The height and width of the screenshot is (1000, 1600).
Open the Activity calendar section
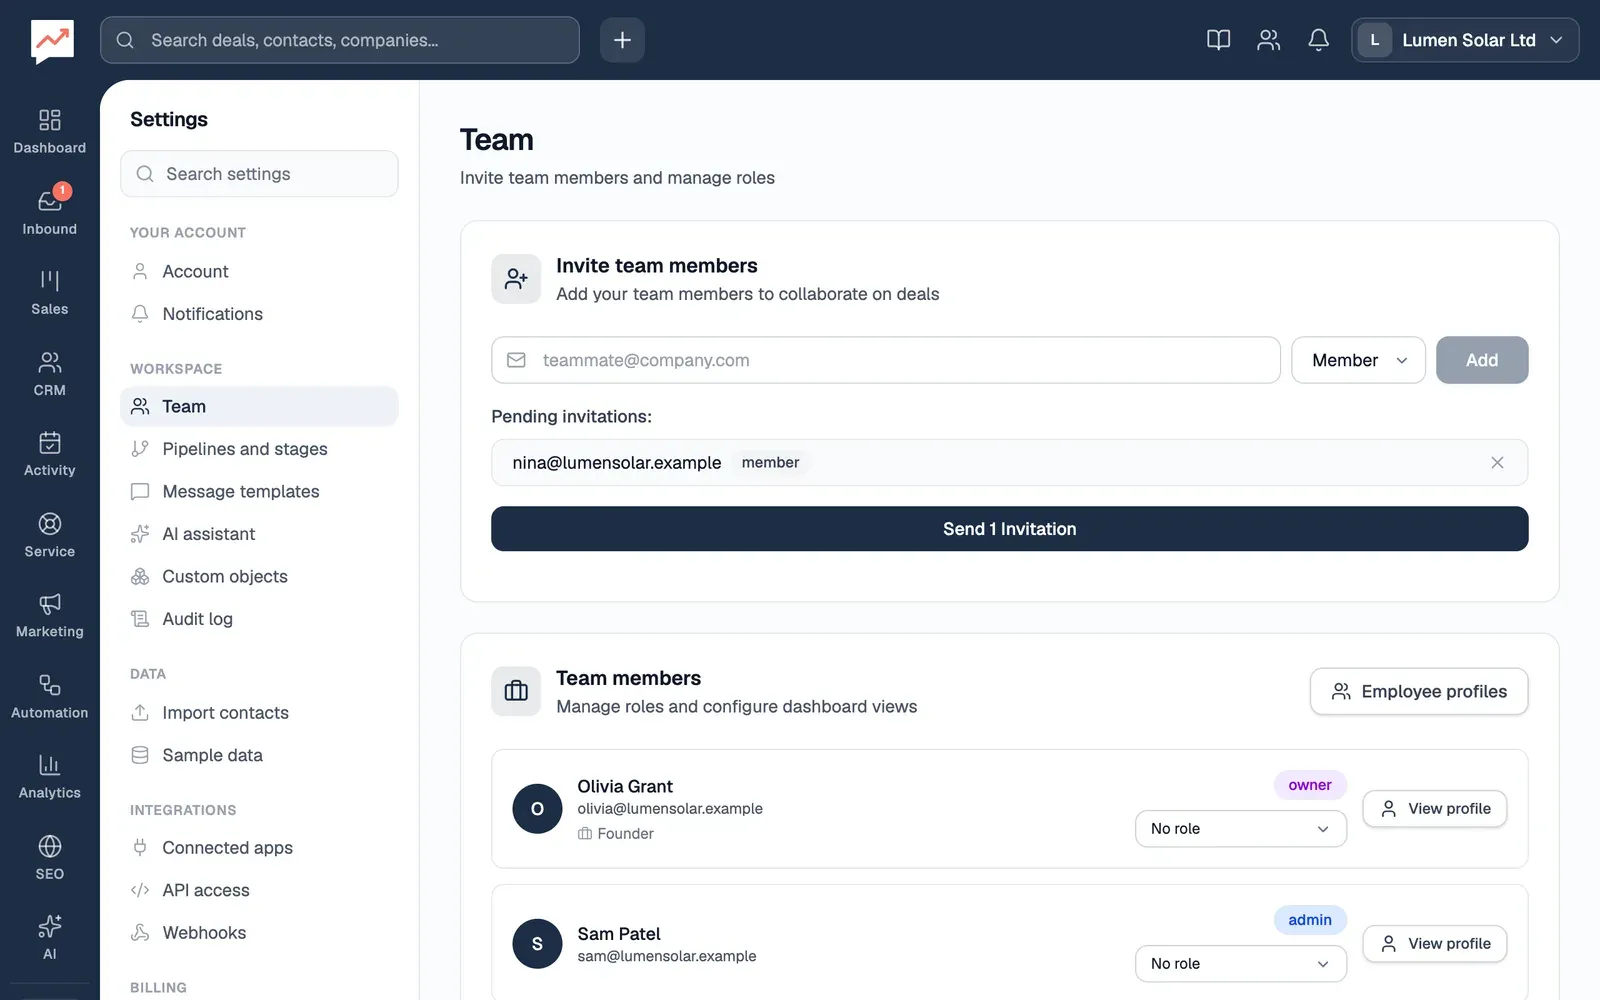coord(49,454)
